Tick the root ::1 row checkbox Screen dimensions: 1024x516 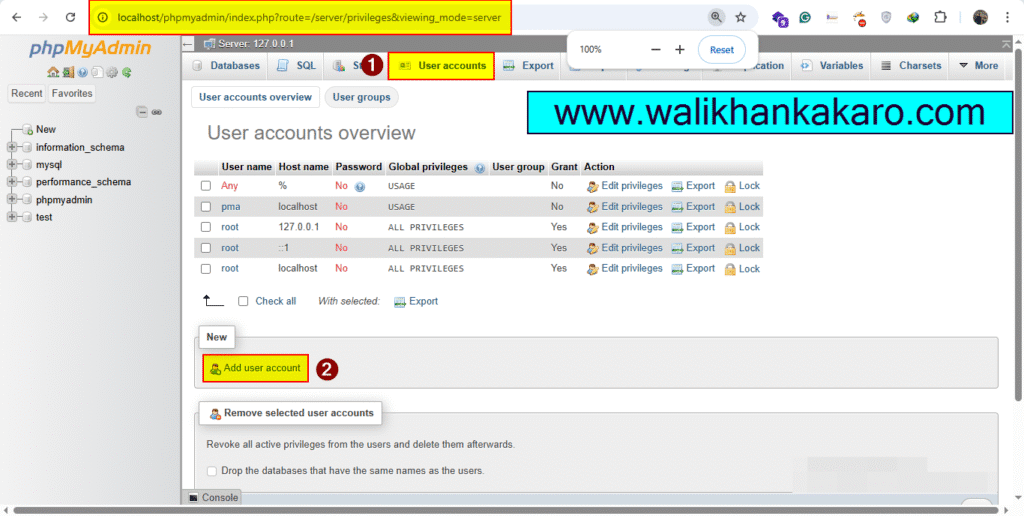pyautogui.click(x=206, y=248)
